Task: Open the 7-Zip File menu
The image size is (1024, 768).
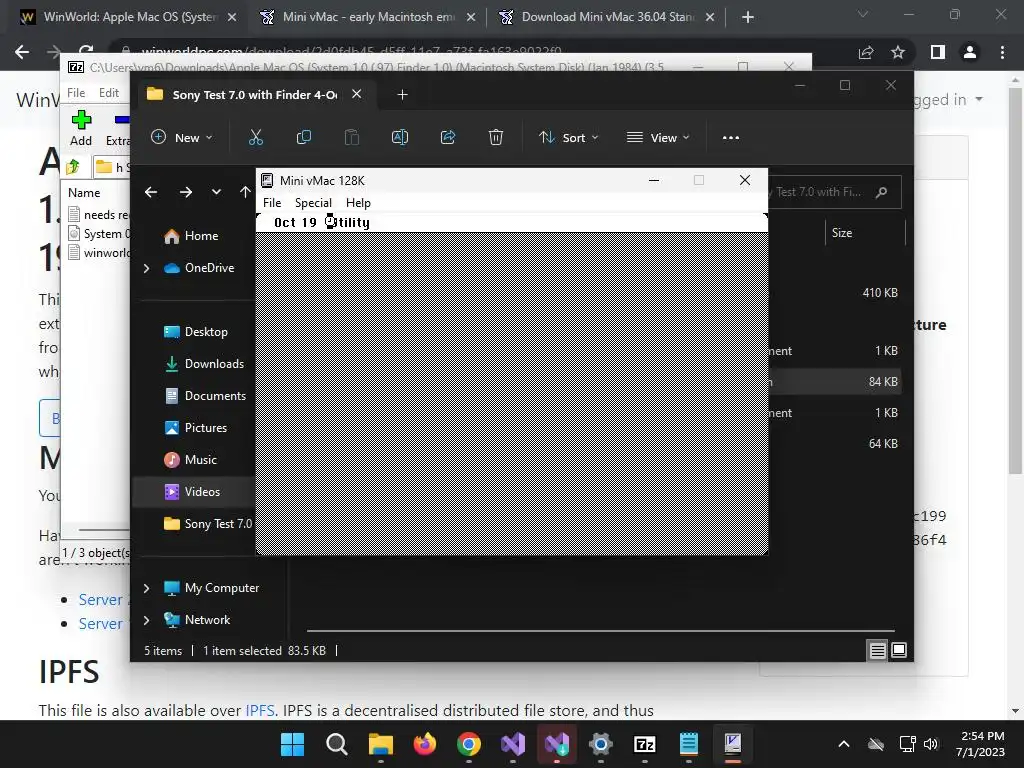Action: pos(76,93)
